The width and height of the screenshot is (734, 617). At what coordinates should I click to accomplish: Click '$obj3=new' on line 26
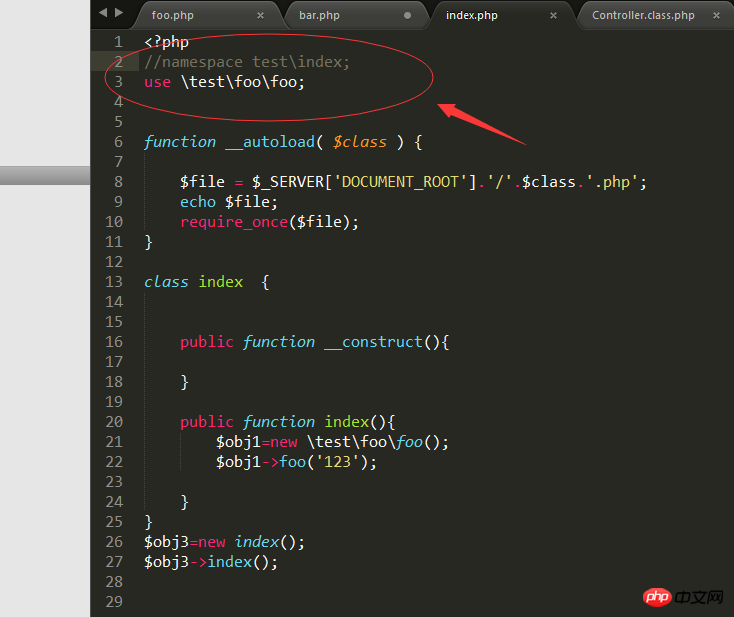tap(184, 542)
